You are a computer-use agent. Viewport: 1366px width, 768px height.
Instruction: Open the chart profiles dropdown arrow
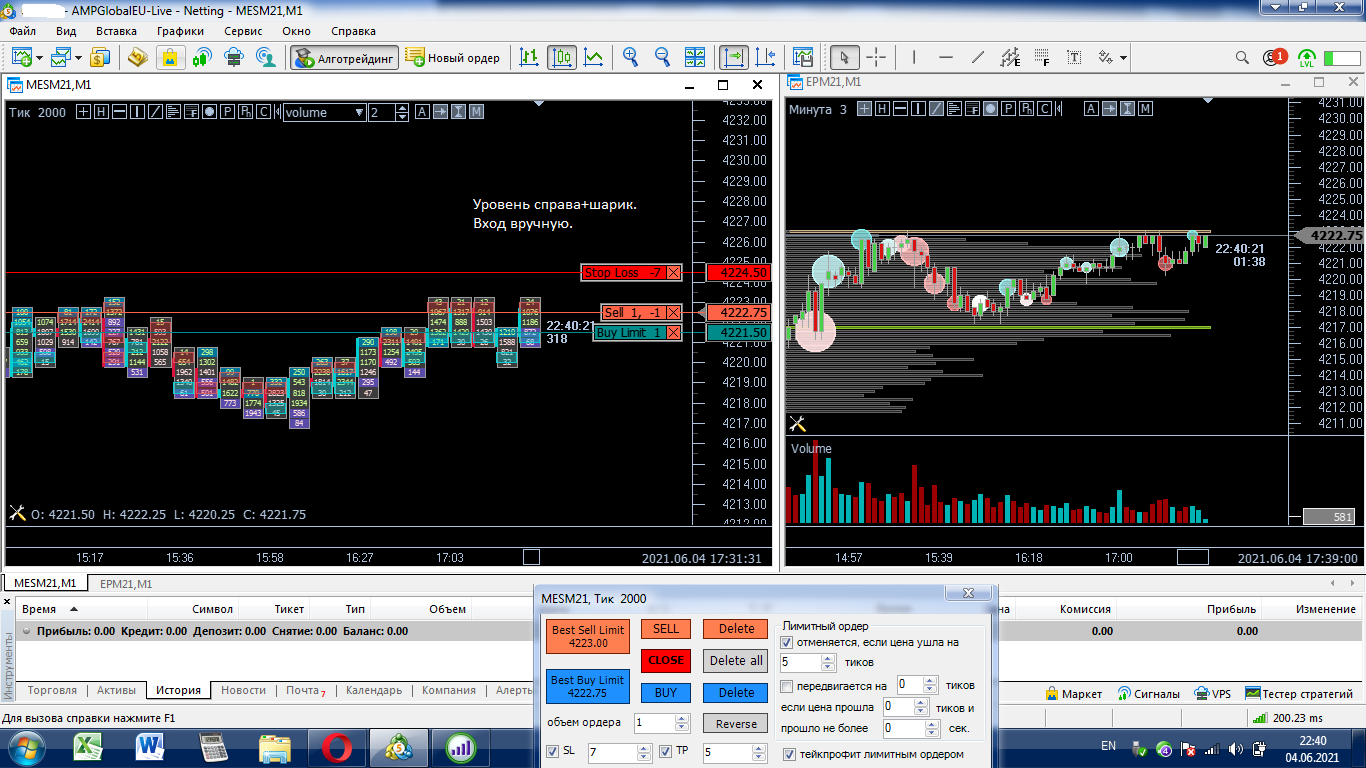coord(77,58)
